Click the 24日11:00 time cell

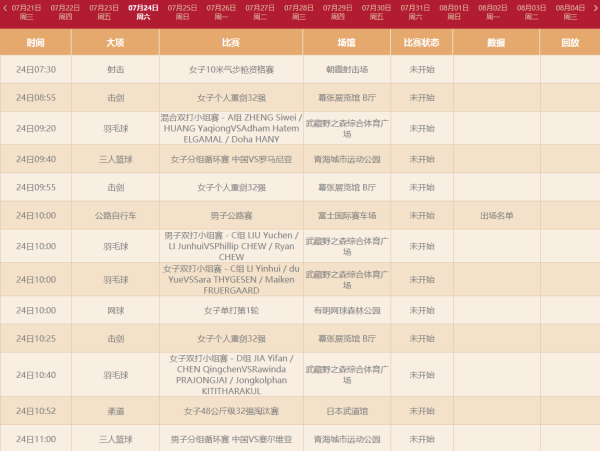36,440
